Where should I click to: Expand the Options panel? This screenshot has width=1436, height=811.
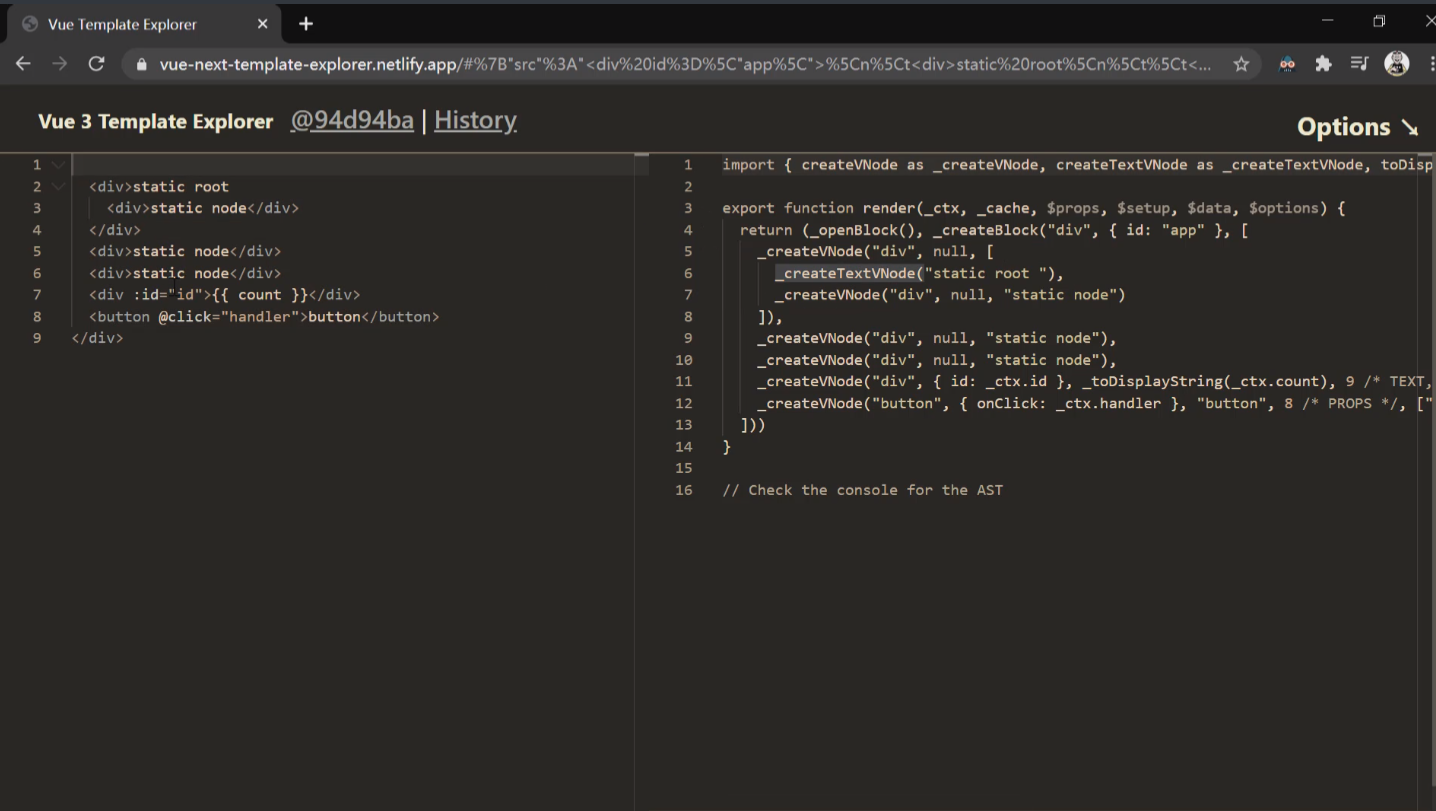click(1358, 127)
